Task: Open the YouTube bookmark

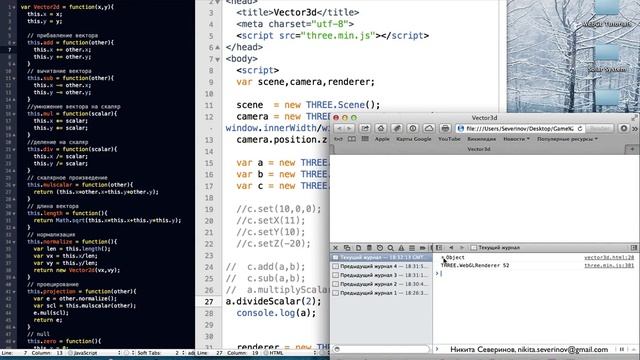Action: coord(449,139)
